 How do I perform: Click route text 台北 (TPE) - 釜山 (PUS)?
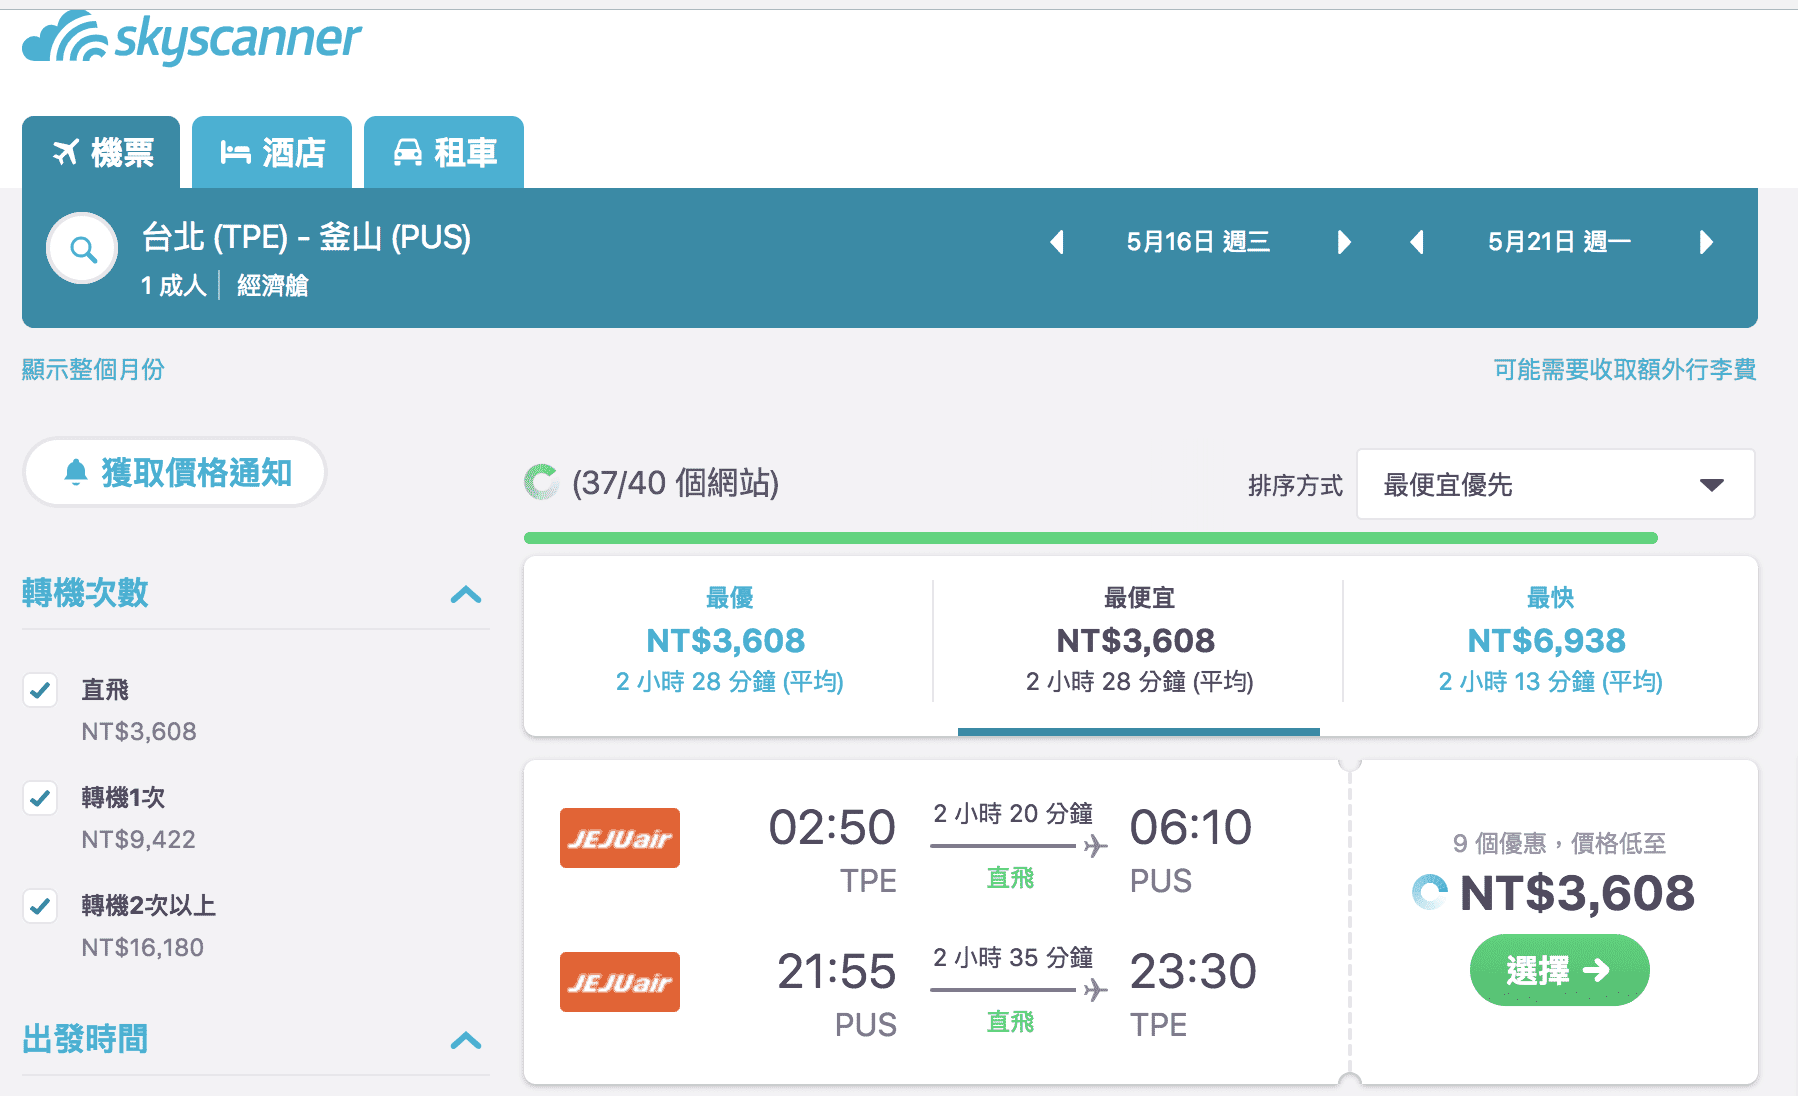306,237
